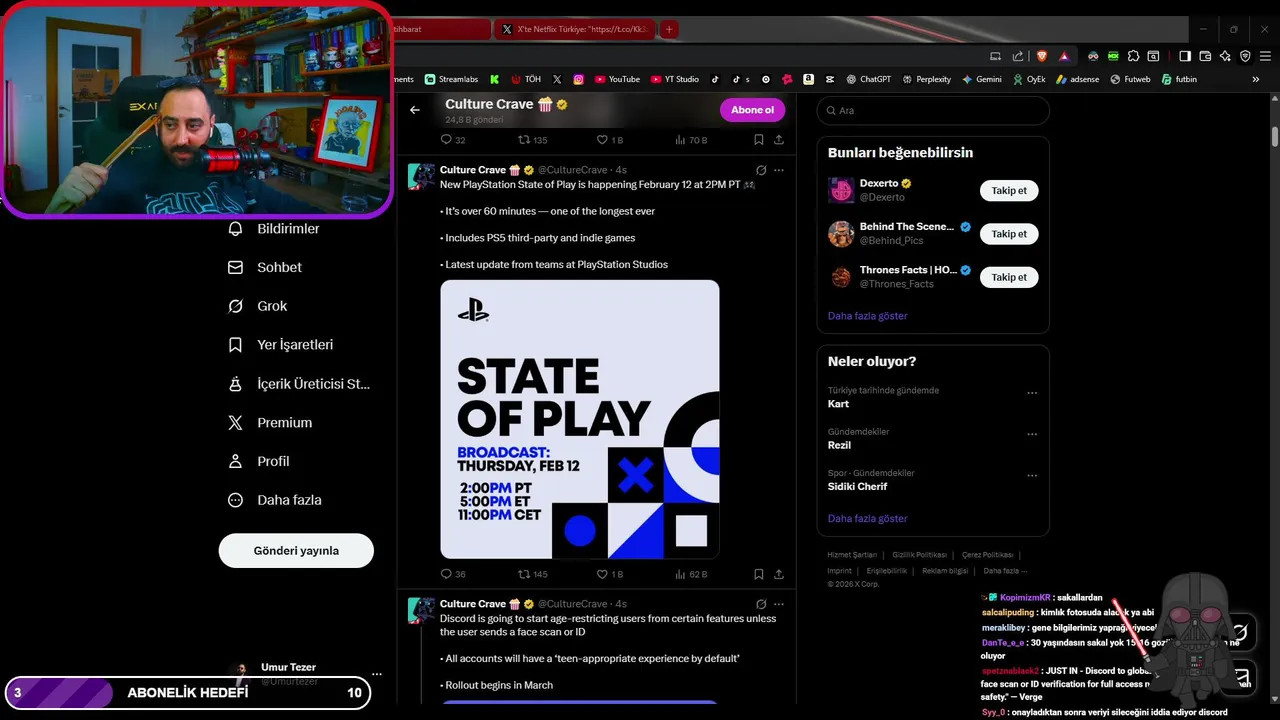1280x720 pixels.
Task: Like the tweet that has 145 reposts
Action: click(x=610, y=574)
